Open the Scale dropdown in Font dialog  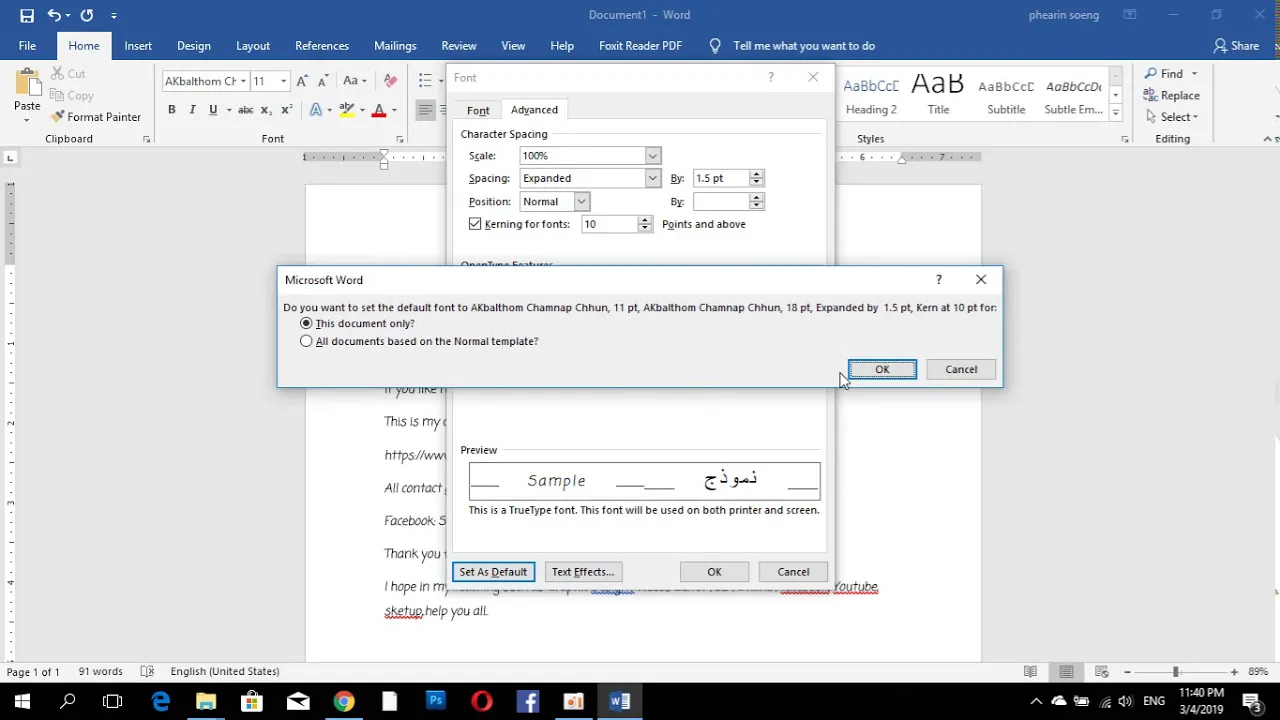[x=652, y=156]
